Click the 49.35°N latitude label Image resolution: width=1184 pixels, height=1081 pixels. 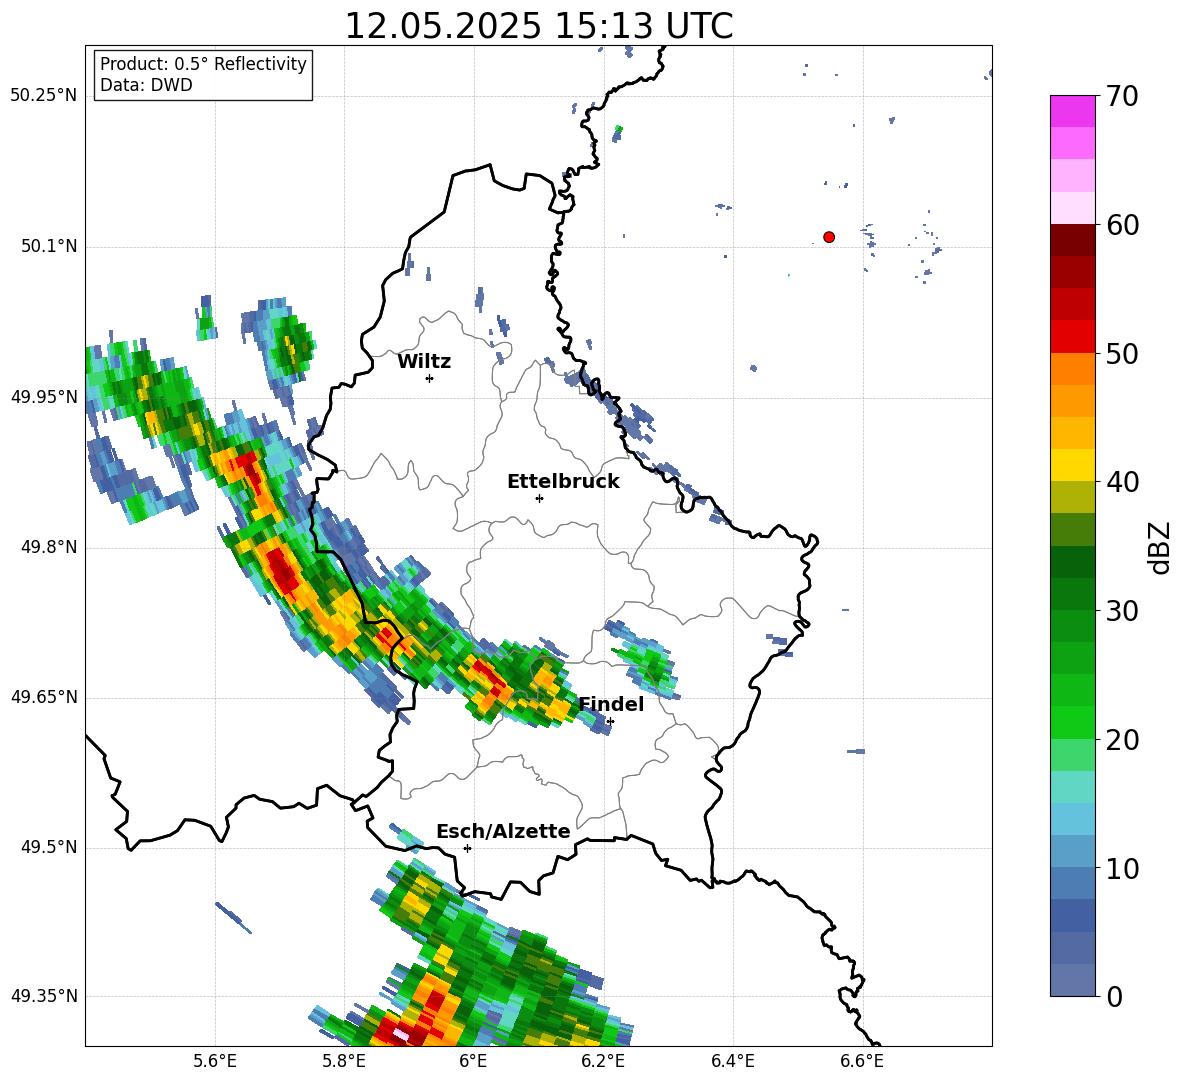click(x=44, y=996)
